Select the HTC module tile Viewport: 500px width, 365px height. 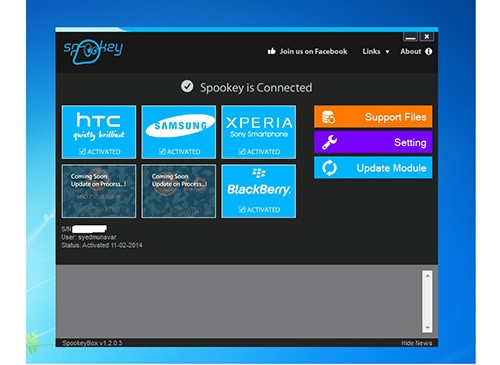coord(99,132)
